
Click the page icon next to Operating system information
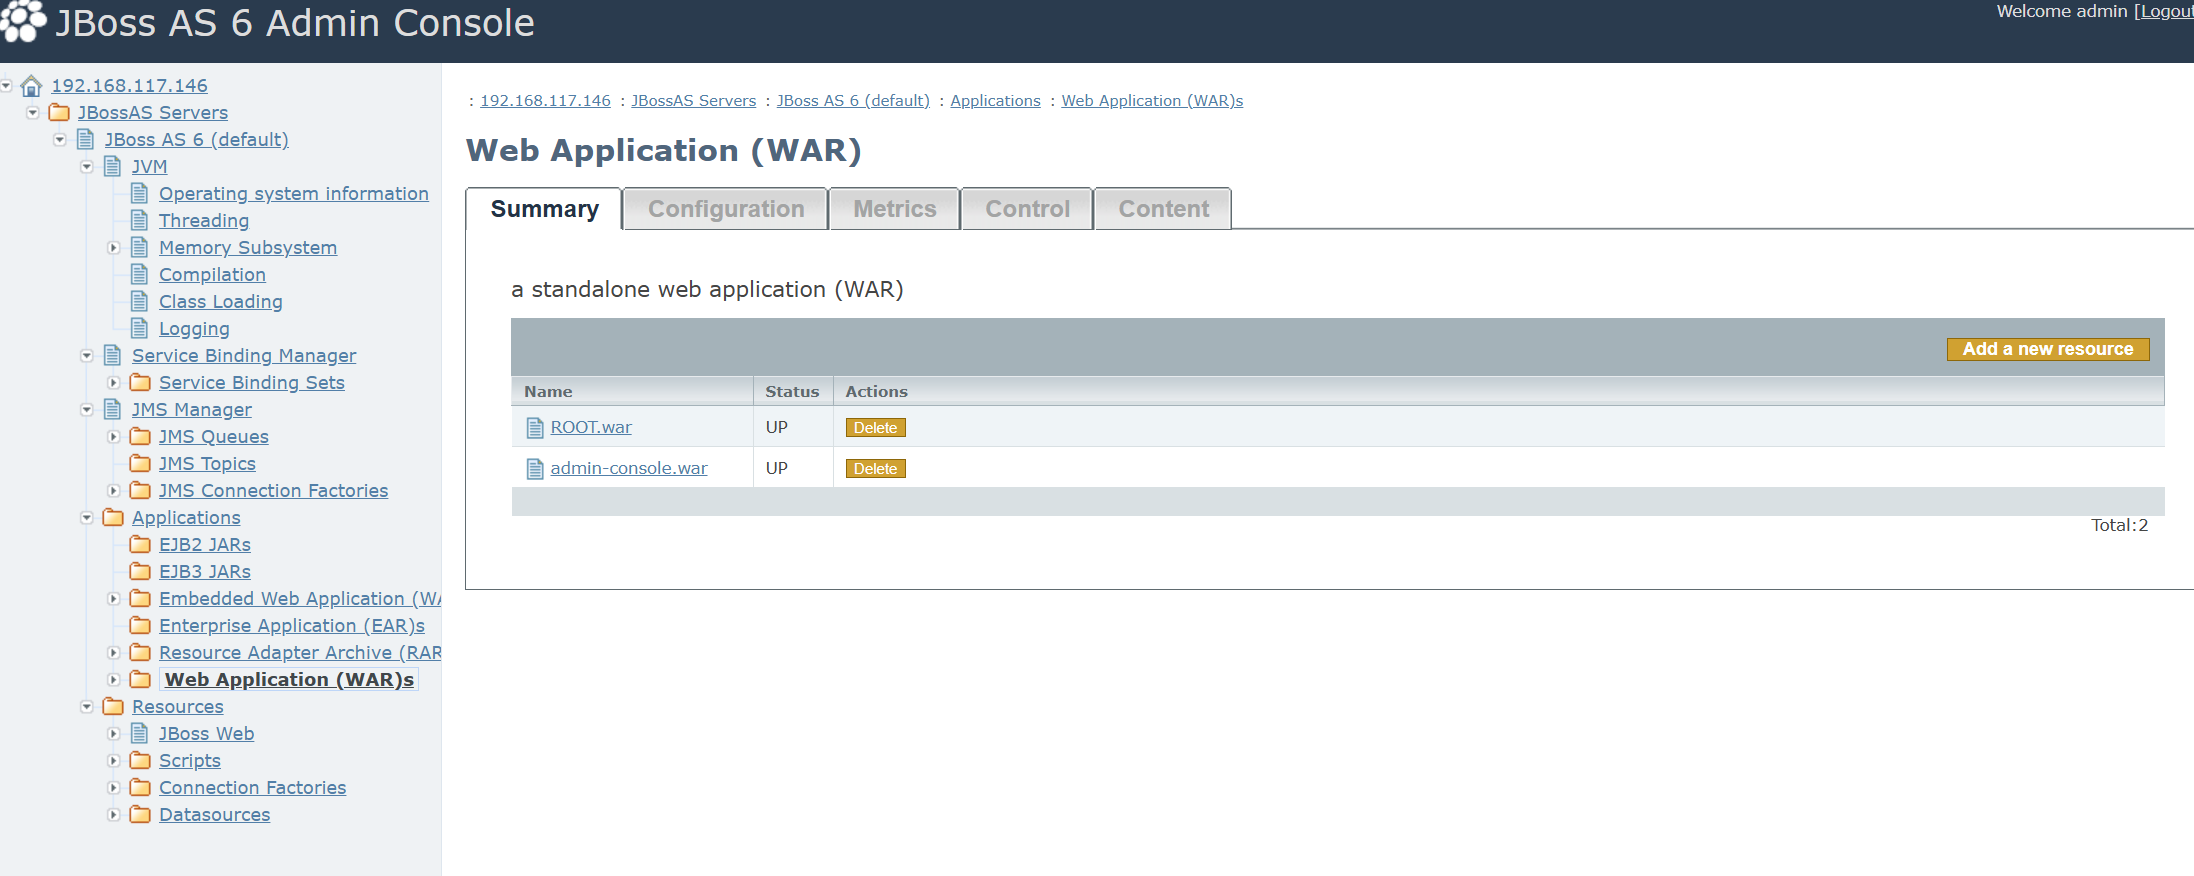tap(140, 193)
